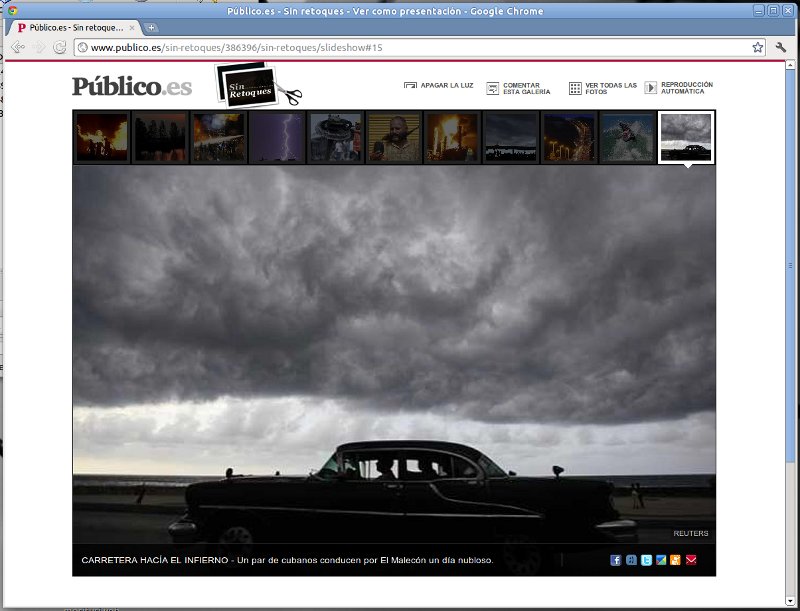Minimize the Google Chrome window
The width and height of the screenshot is (800, 611).
click(759, 10)
